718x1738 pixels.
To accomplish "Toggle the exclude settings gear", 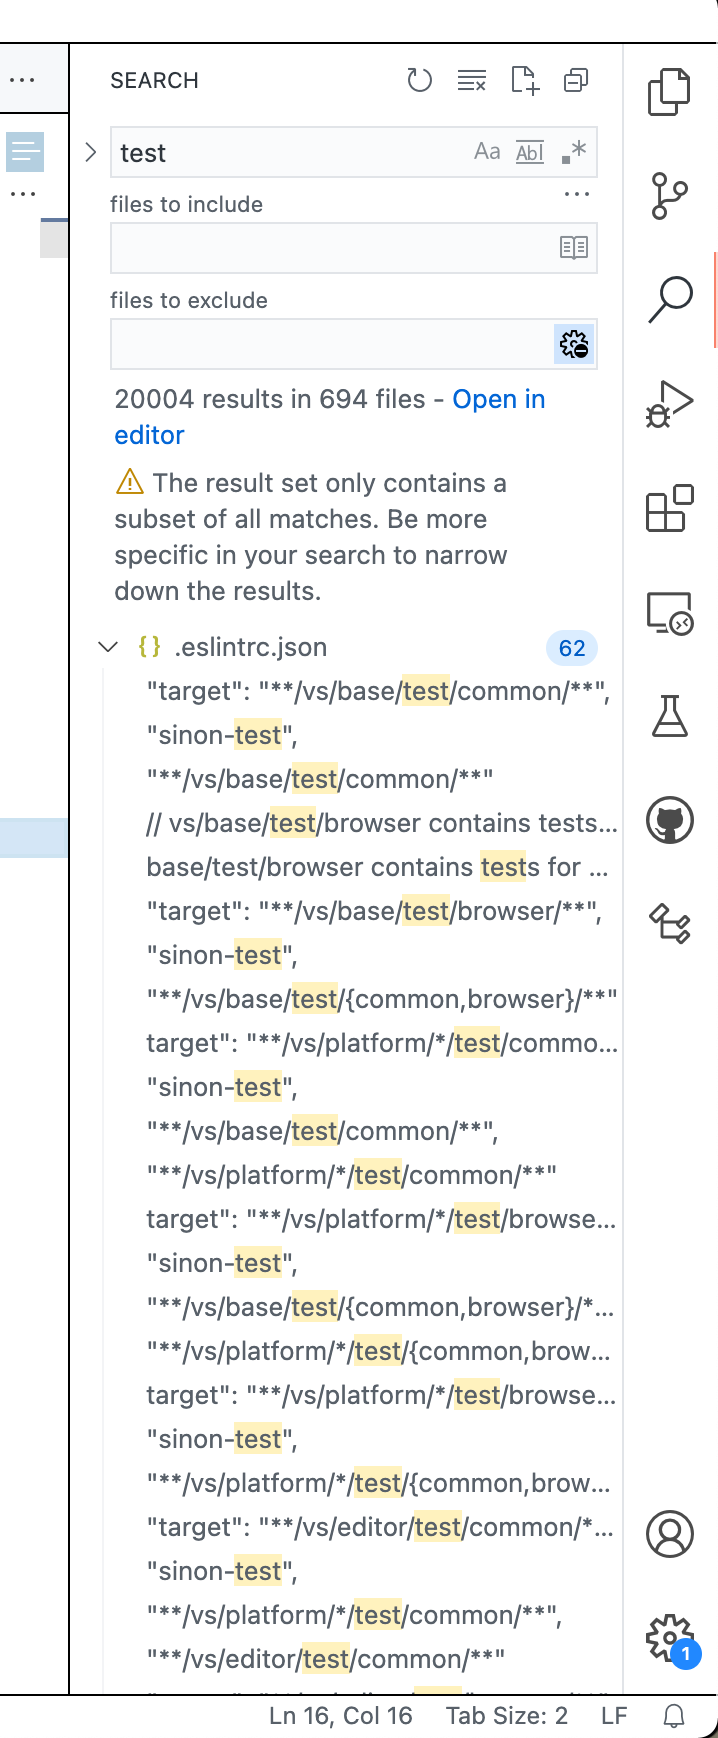I will [574, 344].
